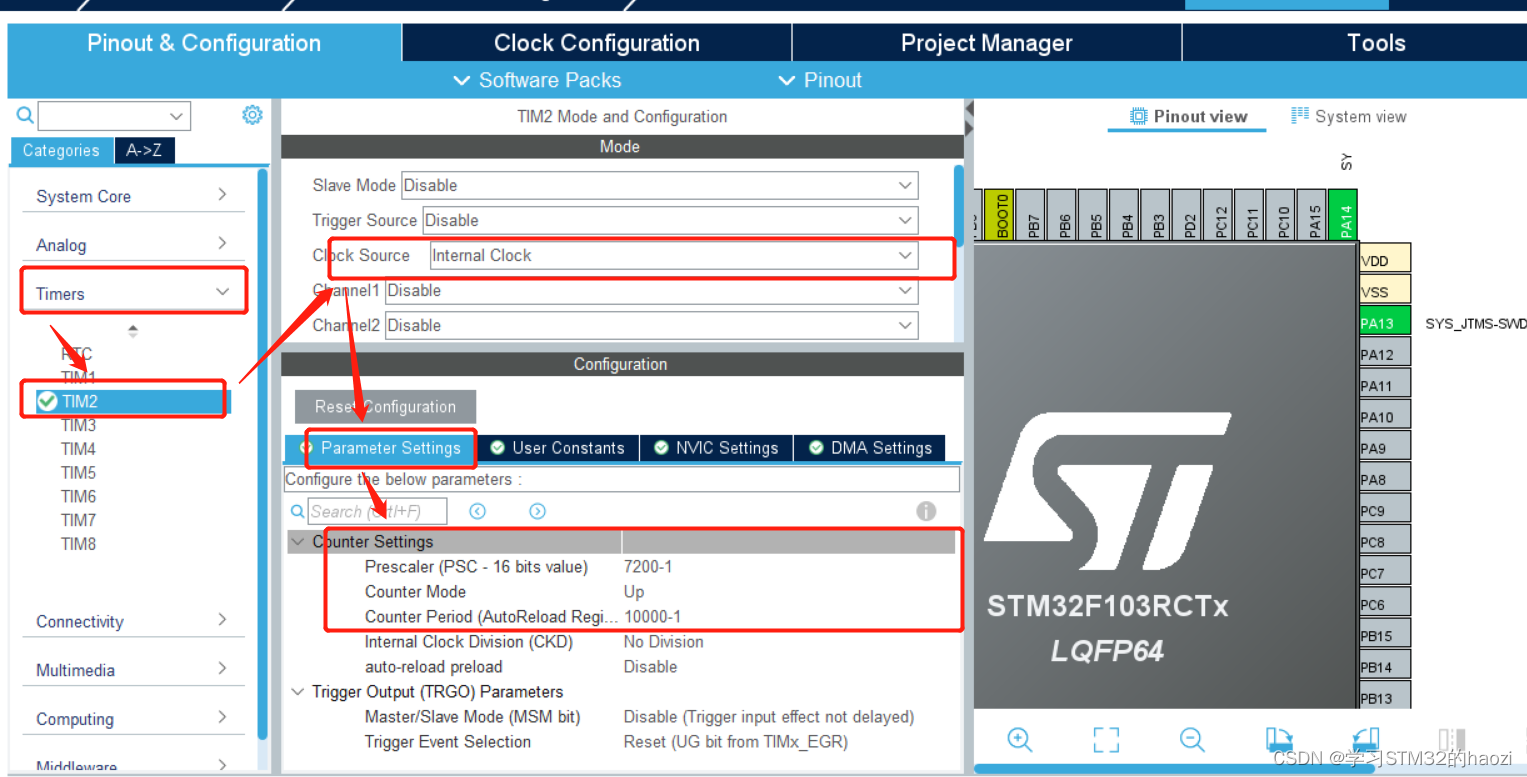
Task: Open the Tools tab
Action: [x=1376, y=43]
